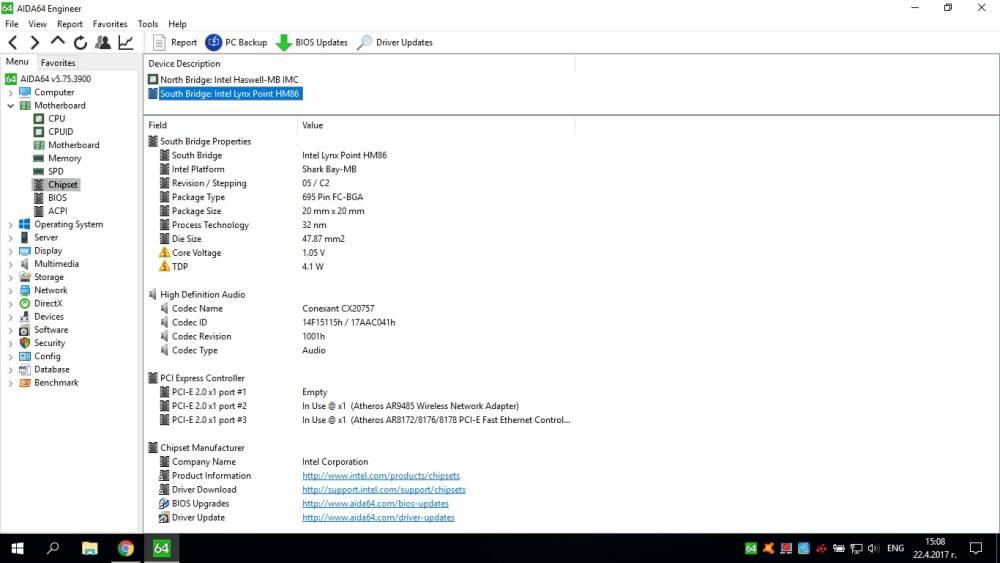
Task: Select the Chipset tree item
Action: click(x=62, y=185)
